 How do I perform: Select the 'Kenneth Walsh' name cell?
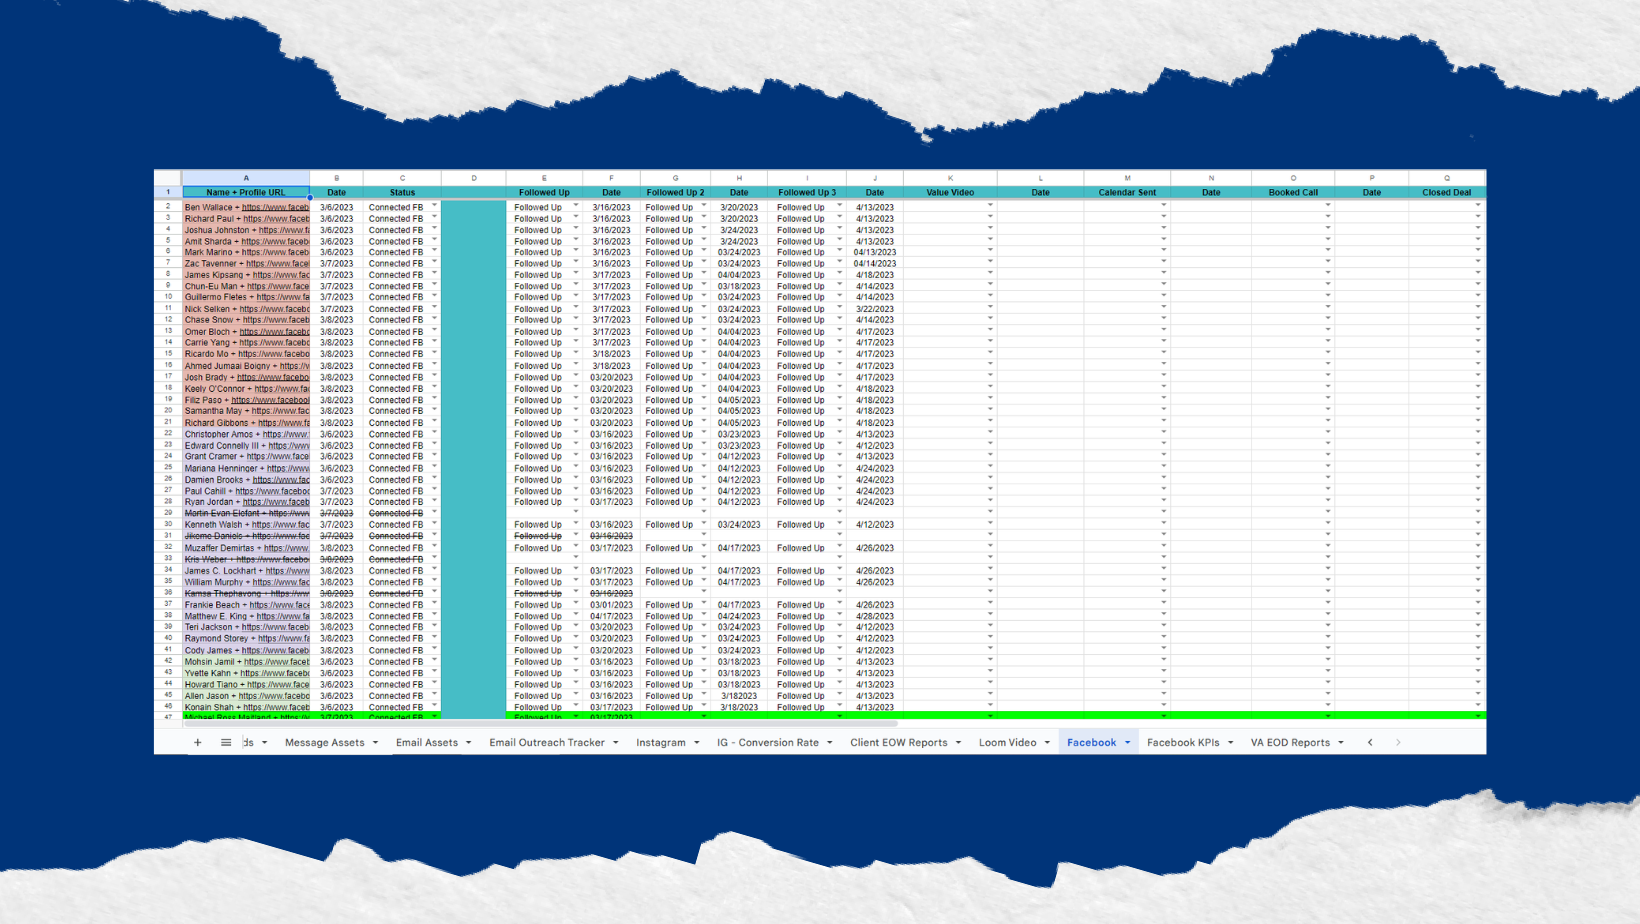tap(246, 525)
